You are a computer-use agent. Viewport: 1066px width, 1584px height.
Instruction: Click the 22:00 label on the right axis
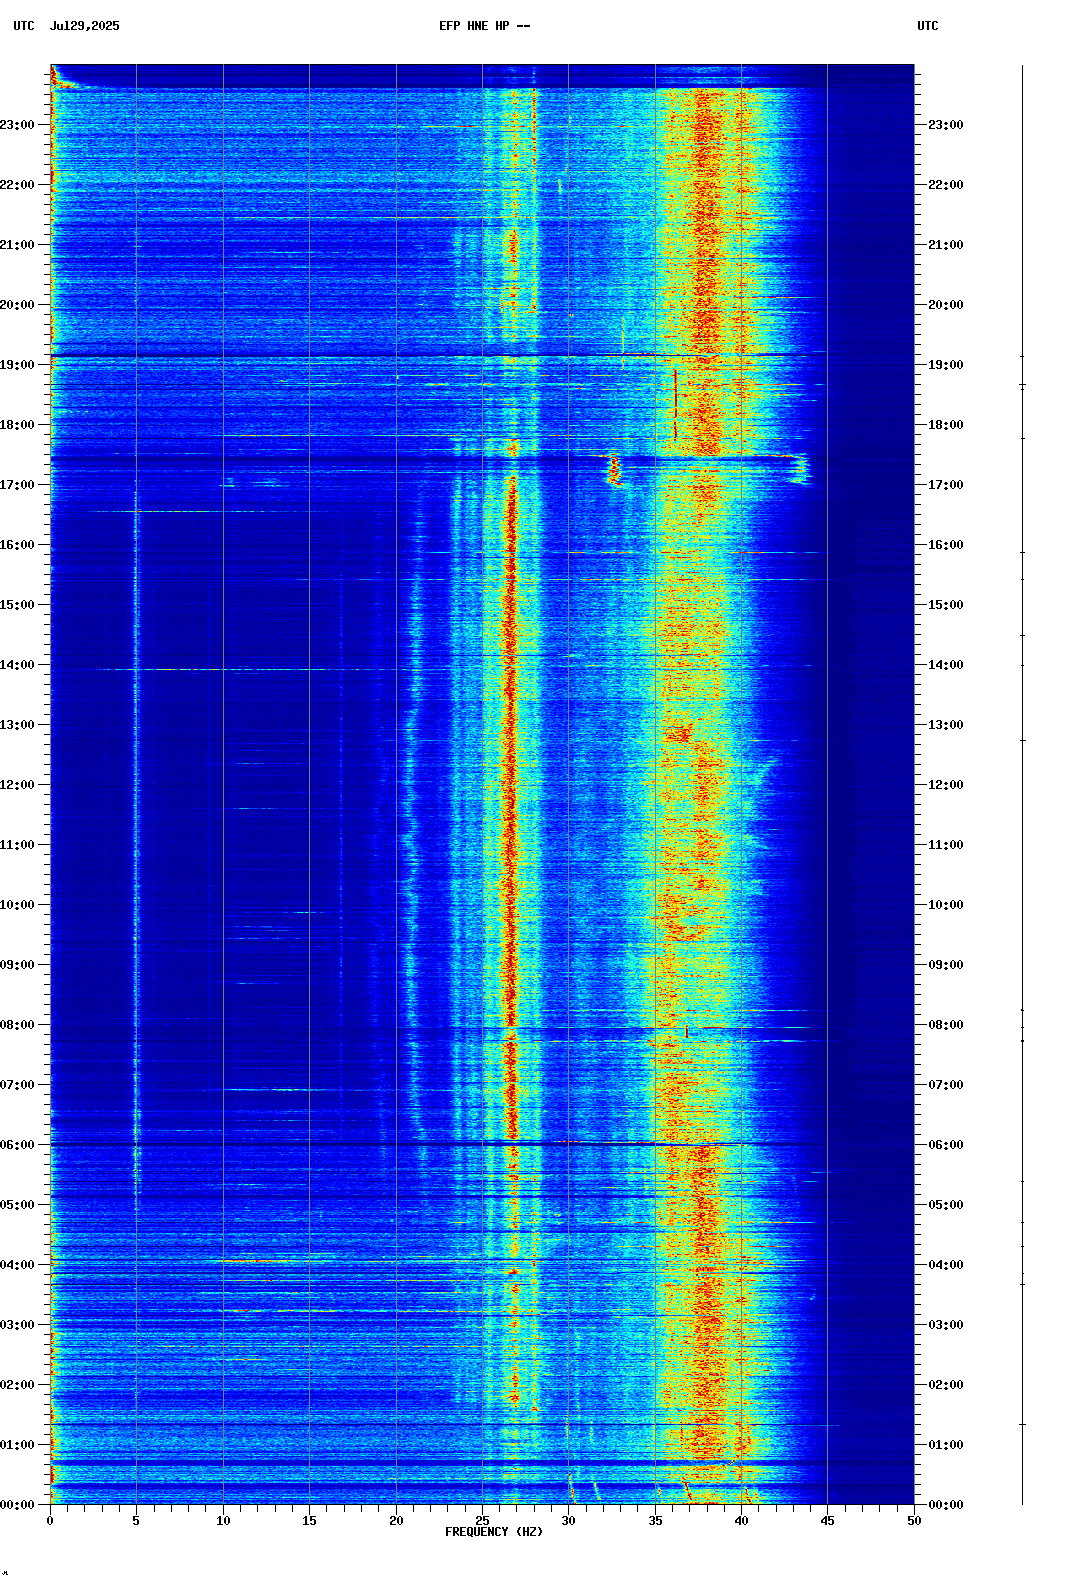pos(946,185)
